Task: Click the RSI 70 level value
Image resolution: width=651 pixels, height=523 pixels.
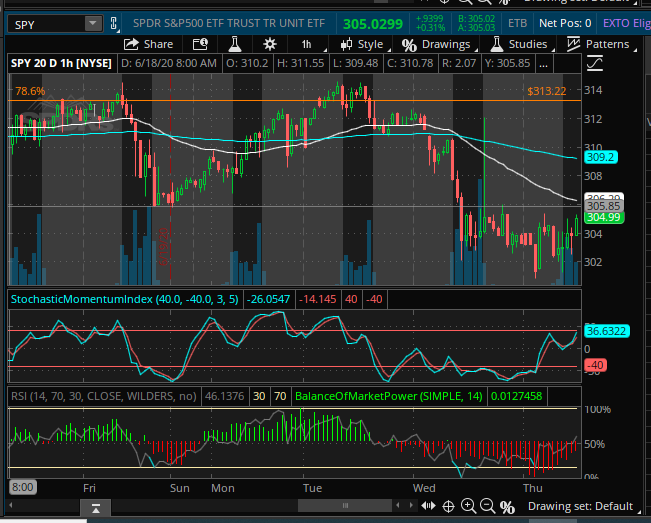Action: pos(280,396)
